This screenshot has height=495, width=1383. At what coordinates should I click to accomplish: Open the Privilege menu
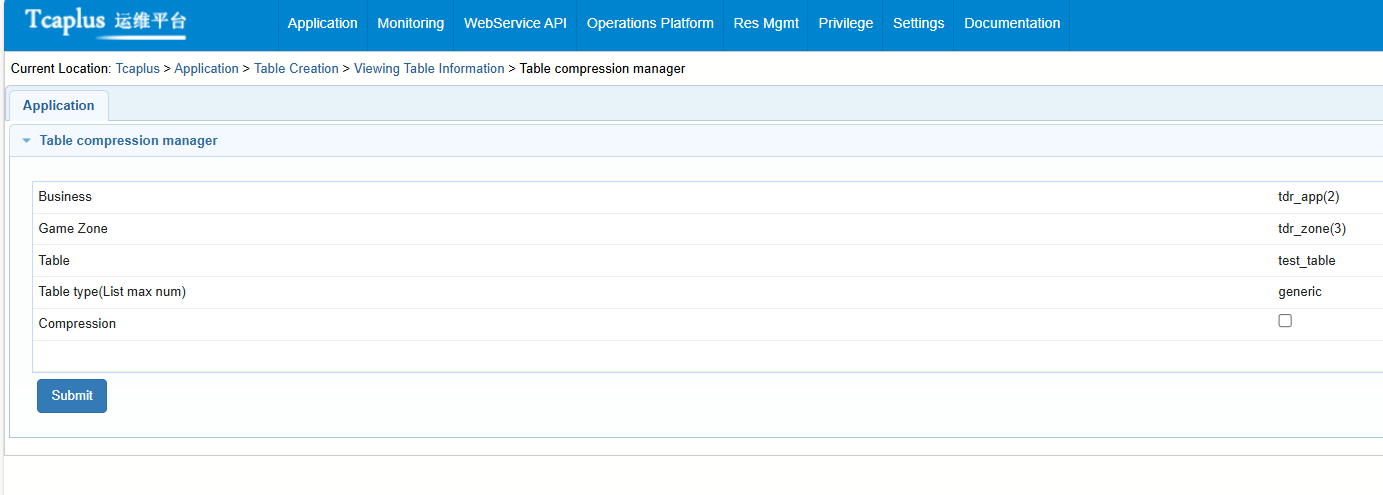point(845,23)
